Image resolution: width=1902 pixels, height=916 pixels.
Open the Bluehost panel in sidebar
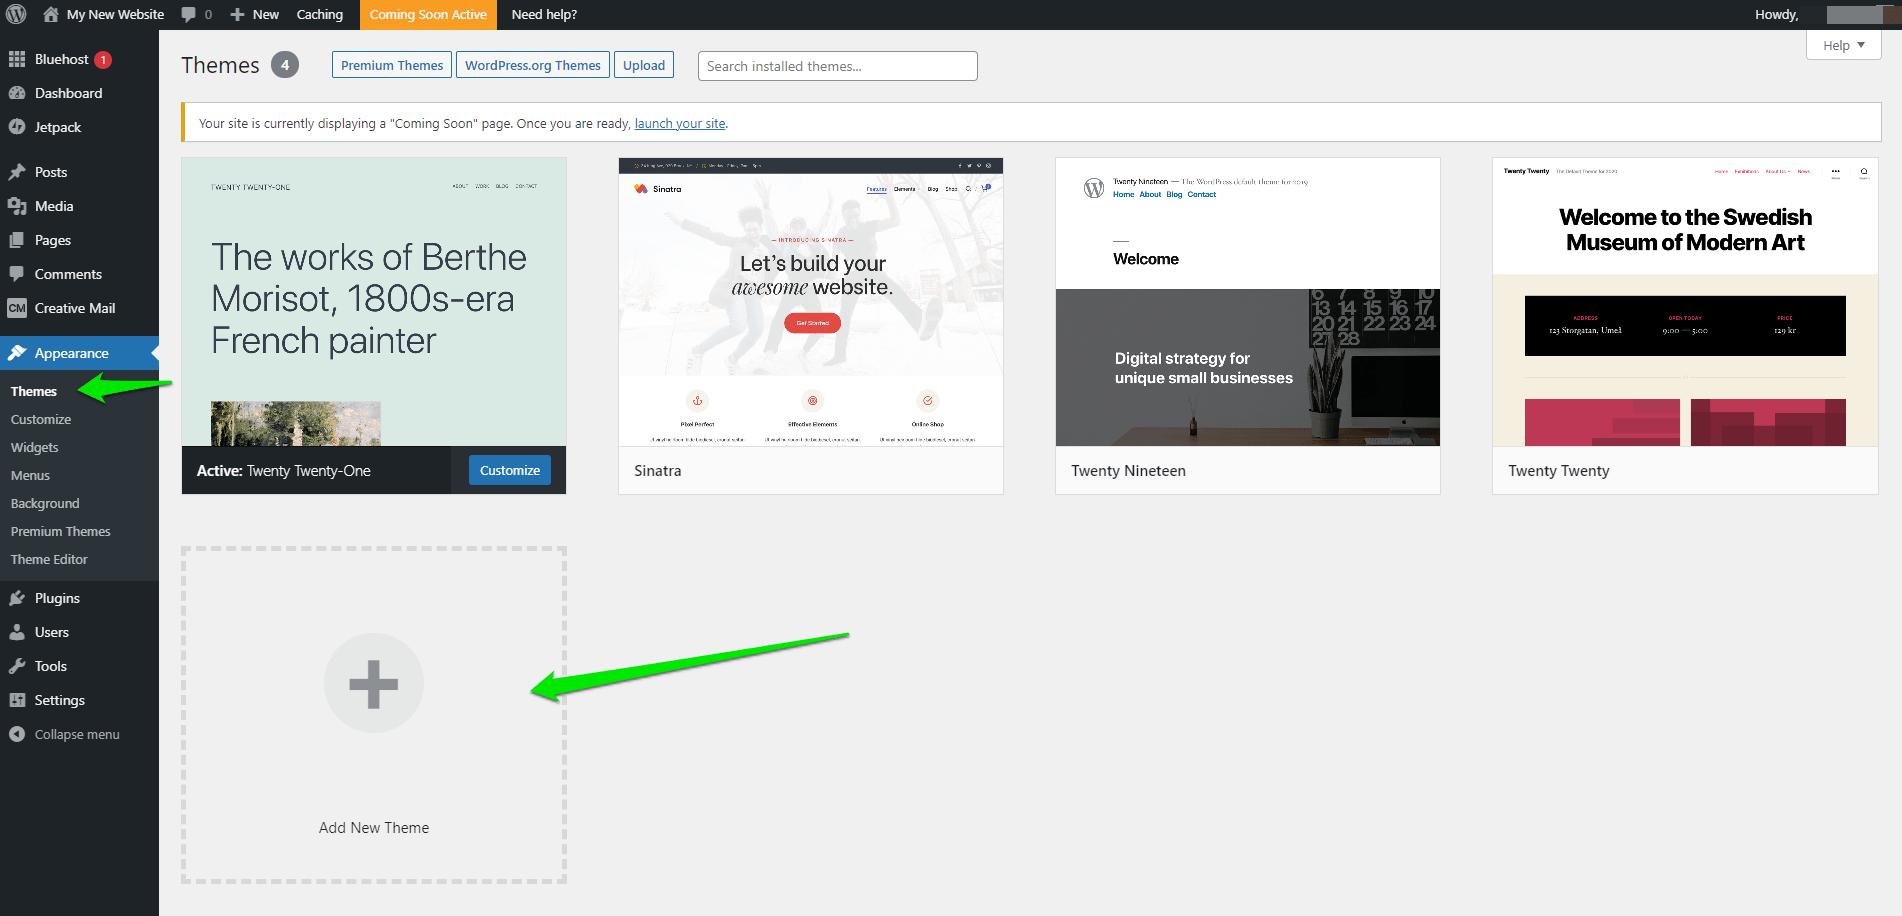pyautogui.click(x=60, y=59)
